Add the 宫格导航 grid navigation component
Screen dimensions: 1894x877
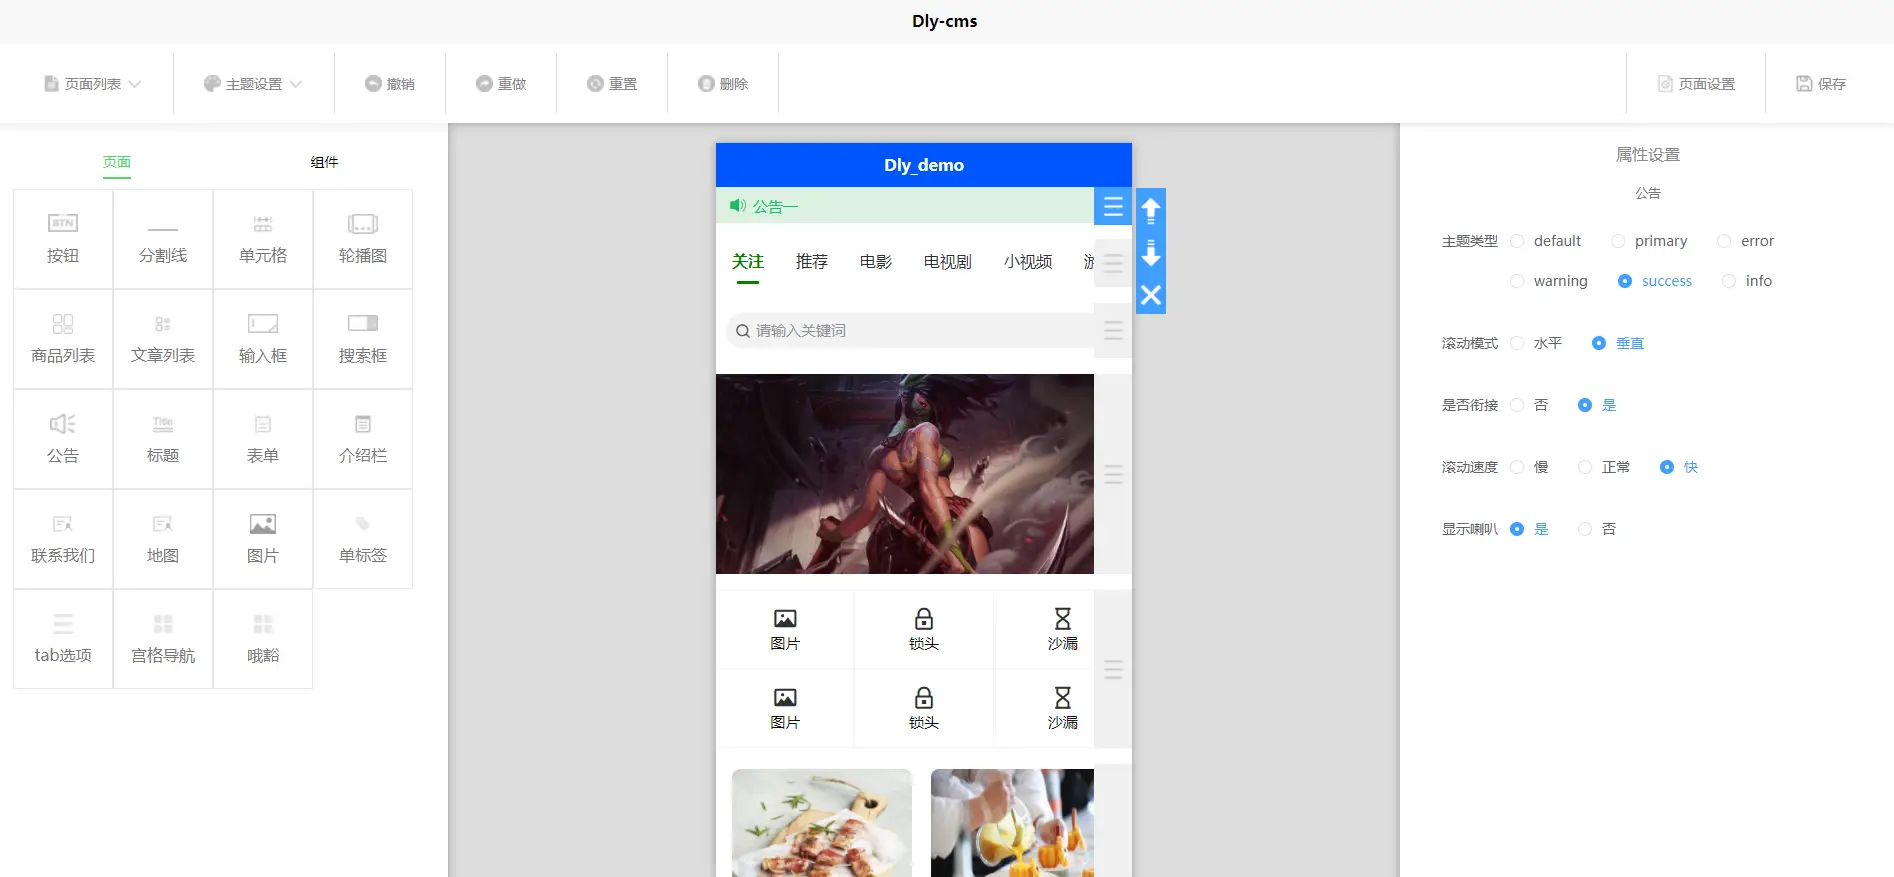pyautogui.click(x=163, y=639)
